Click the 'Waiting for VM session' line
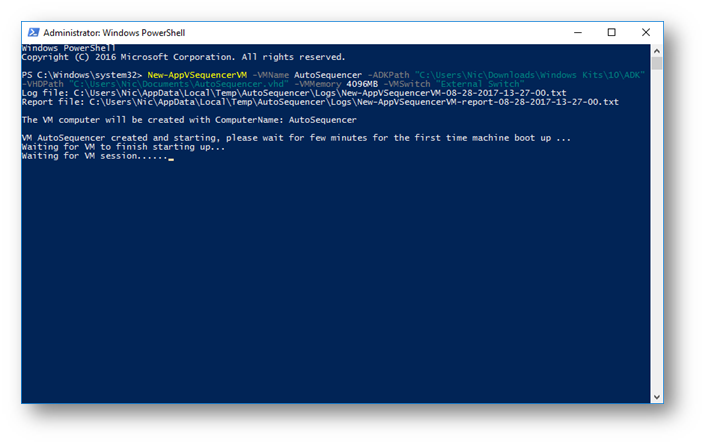The height and width of the screenshot is (446, 706). (95, 156)
